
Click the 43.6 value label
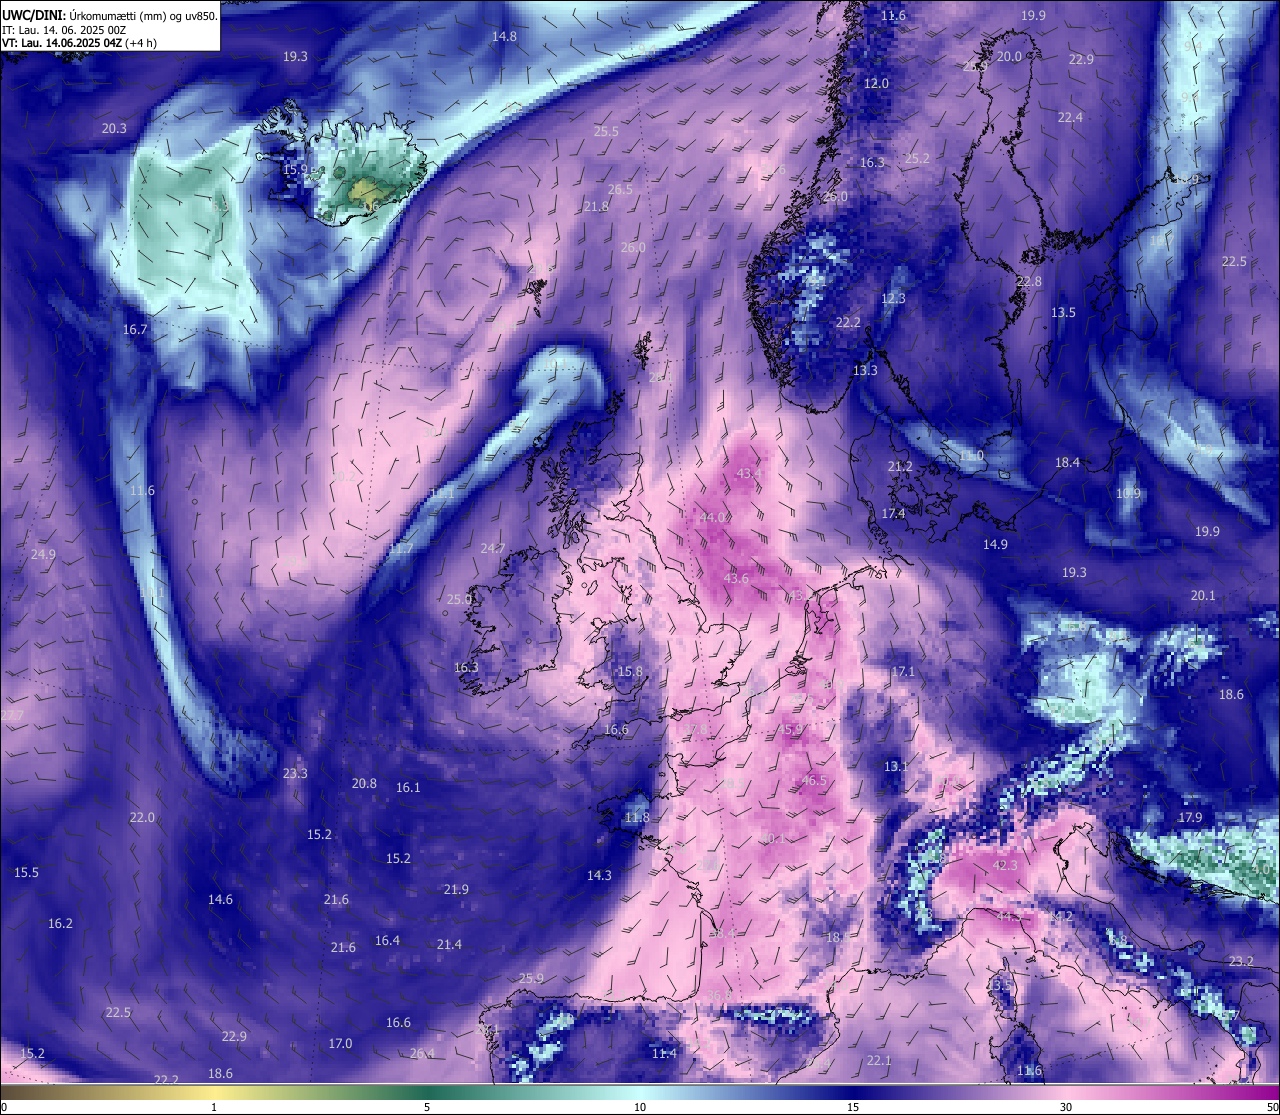pos(736,578)
